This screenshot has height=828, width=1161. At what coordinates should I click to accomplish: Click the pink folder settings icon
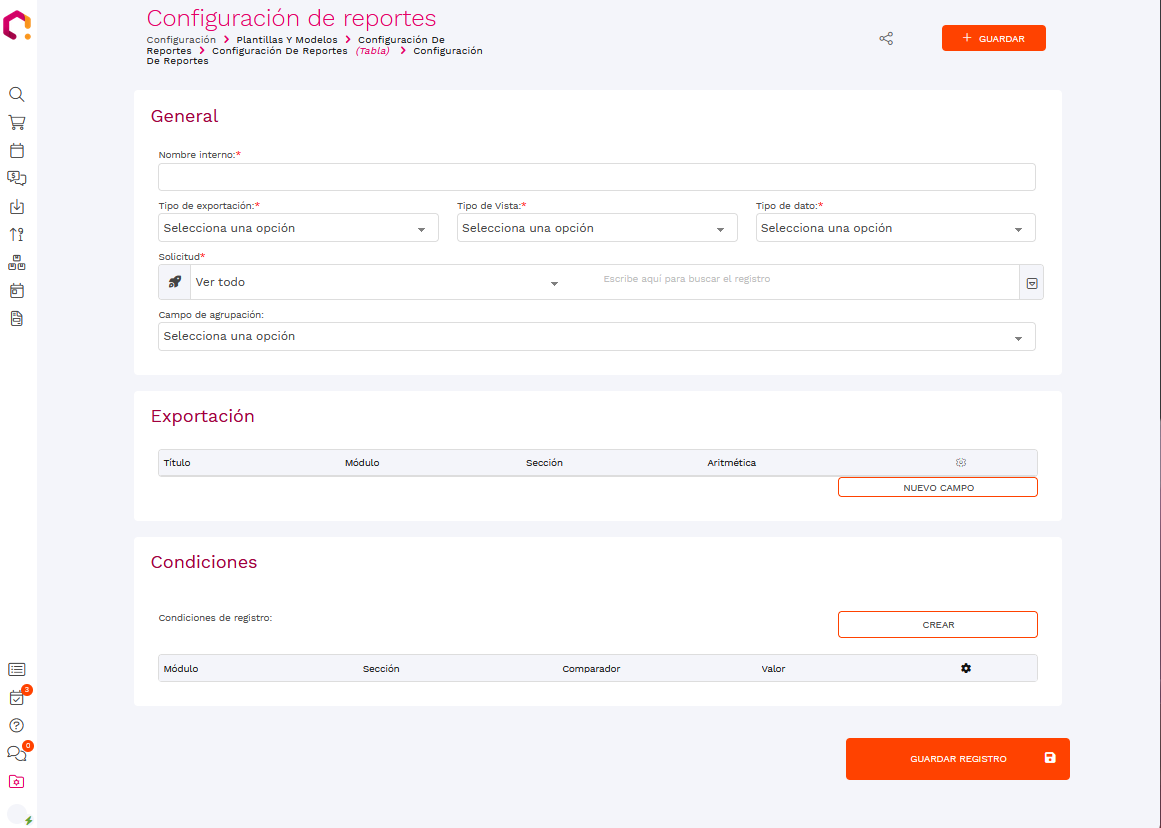(x=16, y=782)
